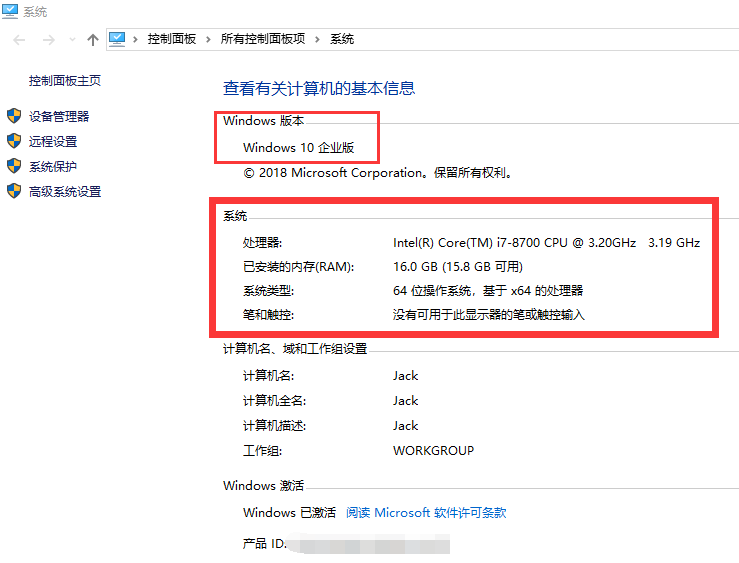Click the computer icon in address bar

pyautogui.click(x=117, y=39)
